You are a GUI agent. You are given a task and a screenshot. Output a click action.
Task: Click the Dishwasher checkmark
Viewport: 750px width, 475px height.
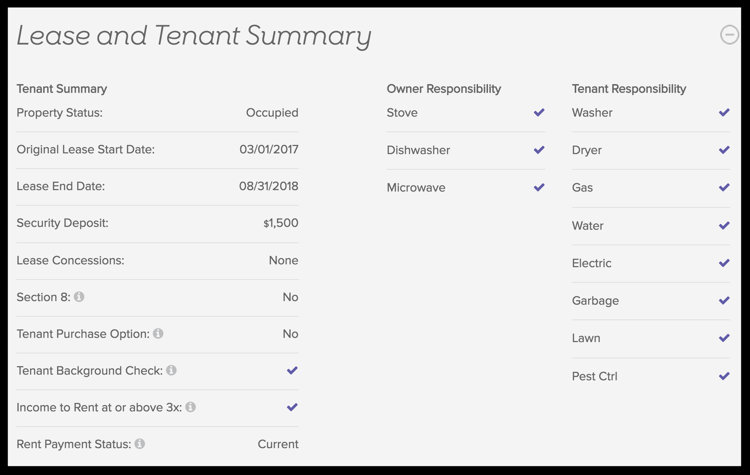click(x=539, y=150)
